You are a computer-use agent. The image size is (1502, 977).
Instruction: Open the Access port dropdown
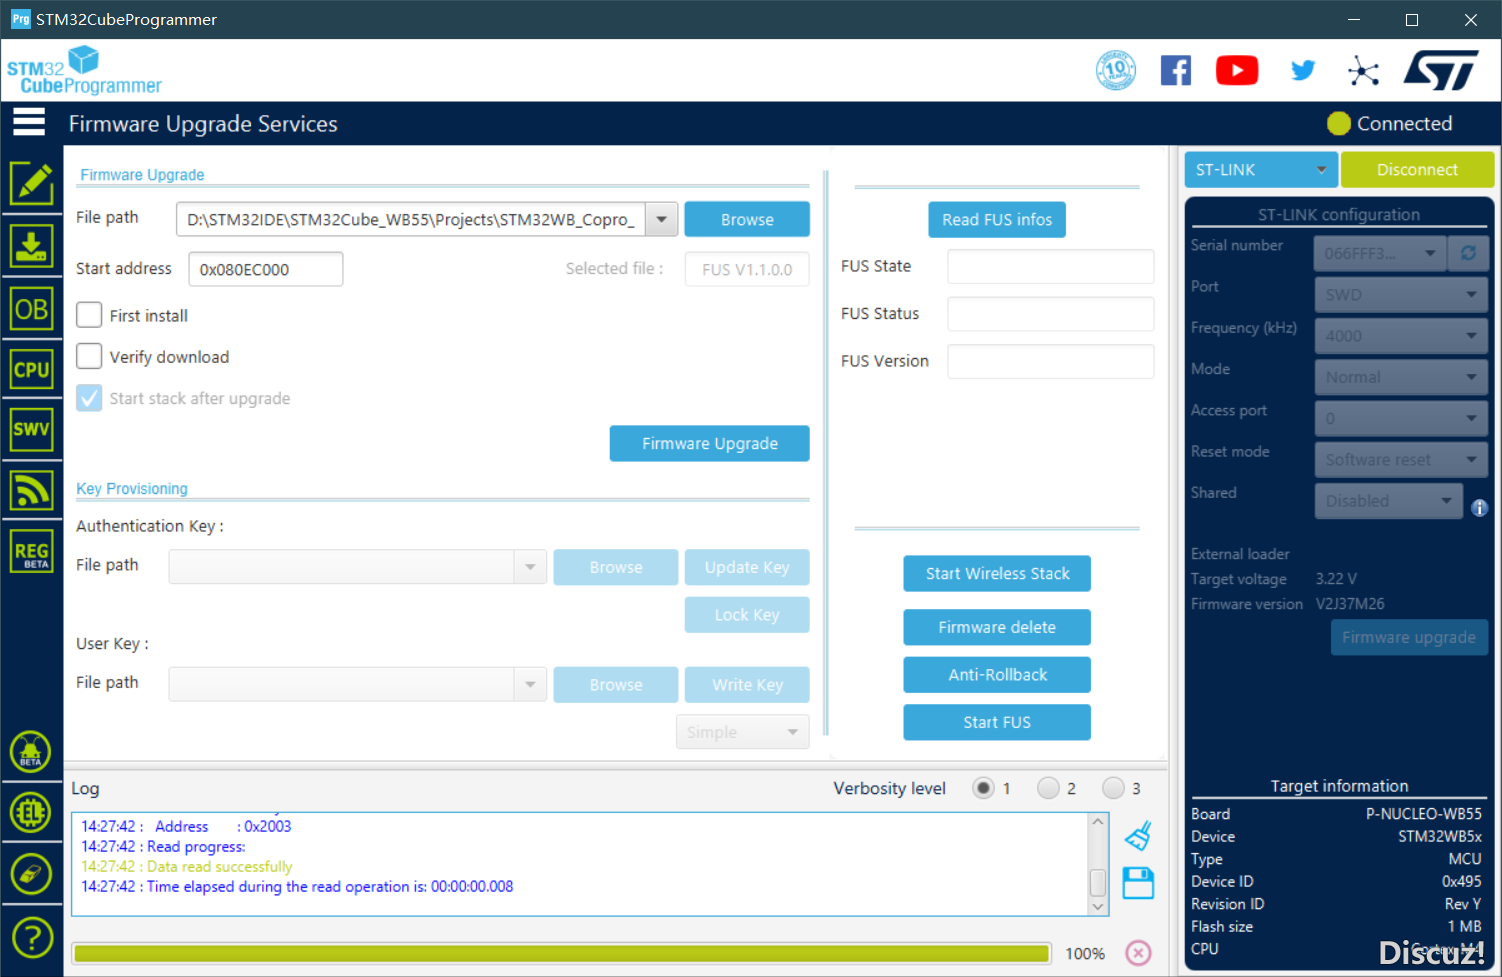pos(1401,418)
